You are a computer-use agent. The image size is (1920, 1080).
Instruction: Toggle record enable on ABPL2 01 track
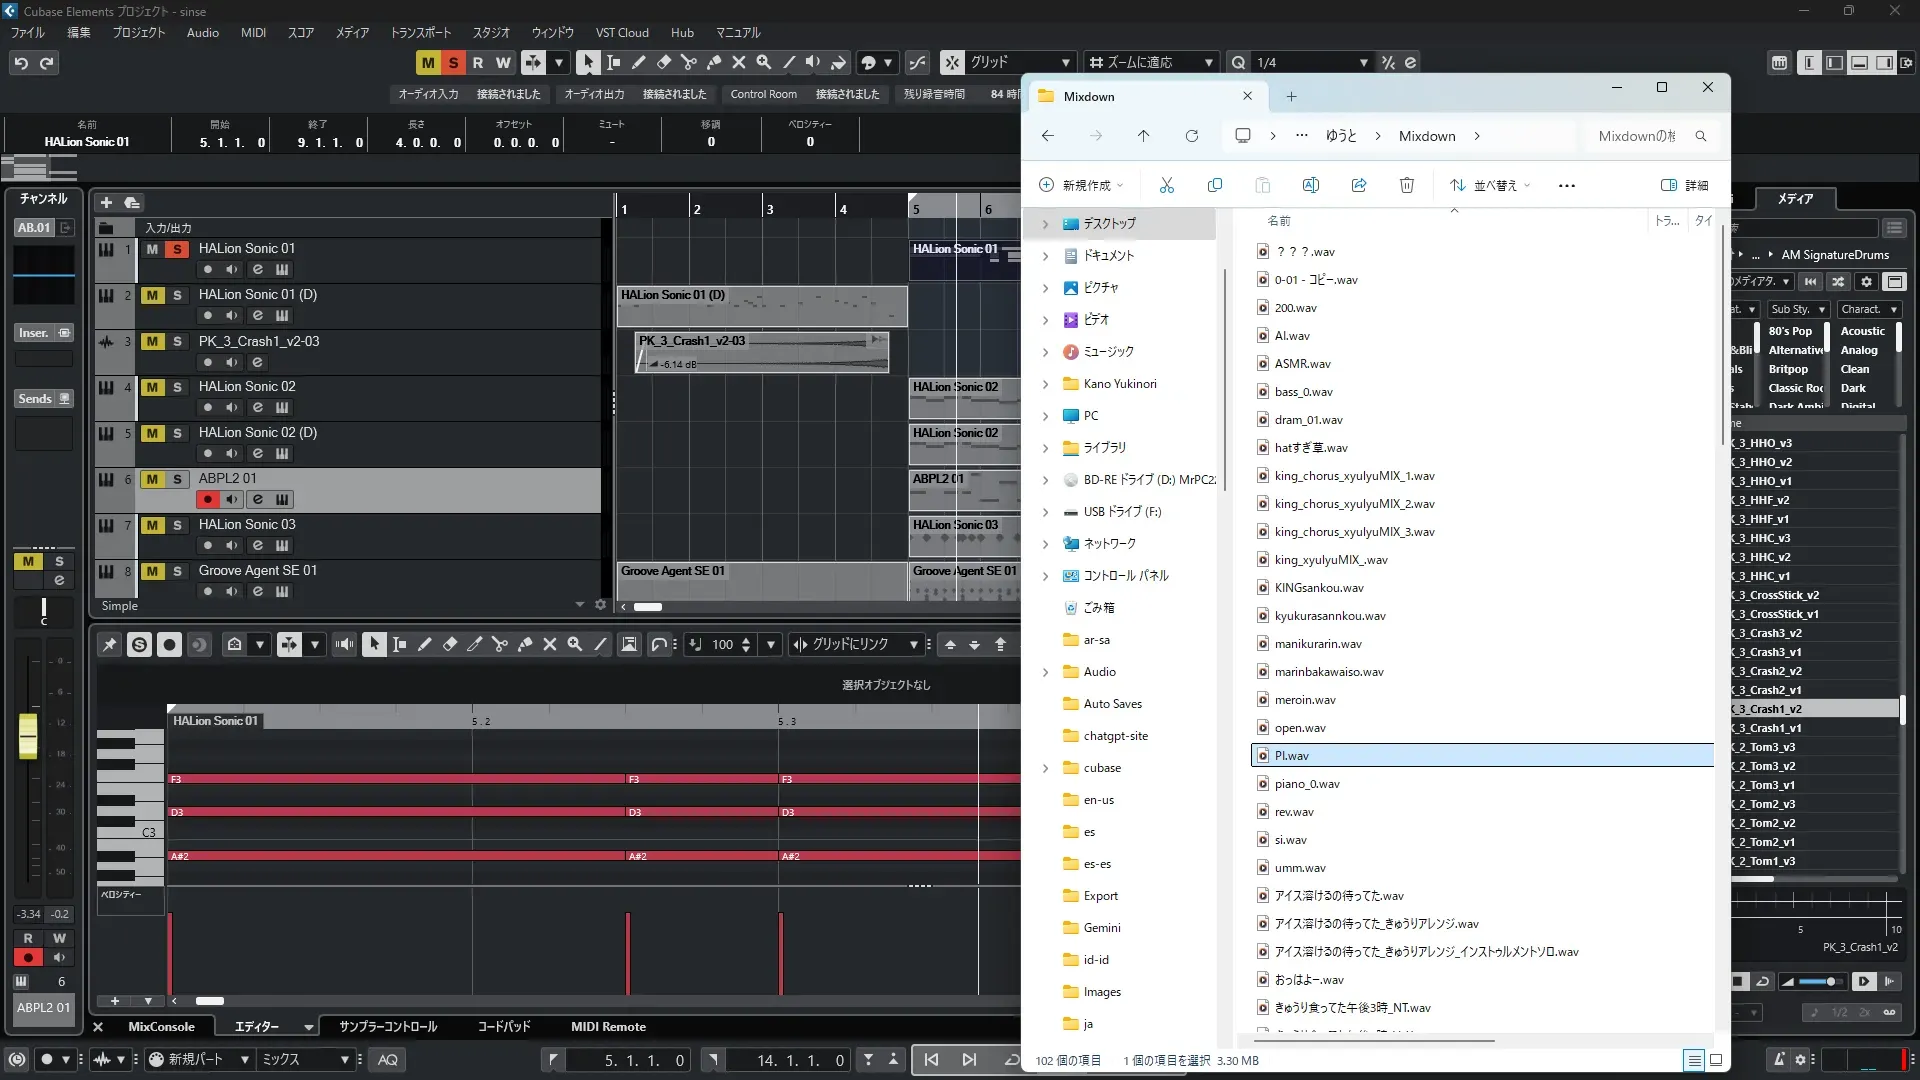[x=207, y=499]
